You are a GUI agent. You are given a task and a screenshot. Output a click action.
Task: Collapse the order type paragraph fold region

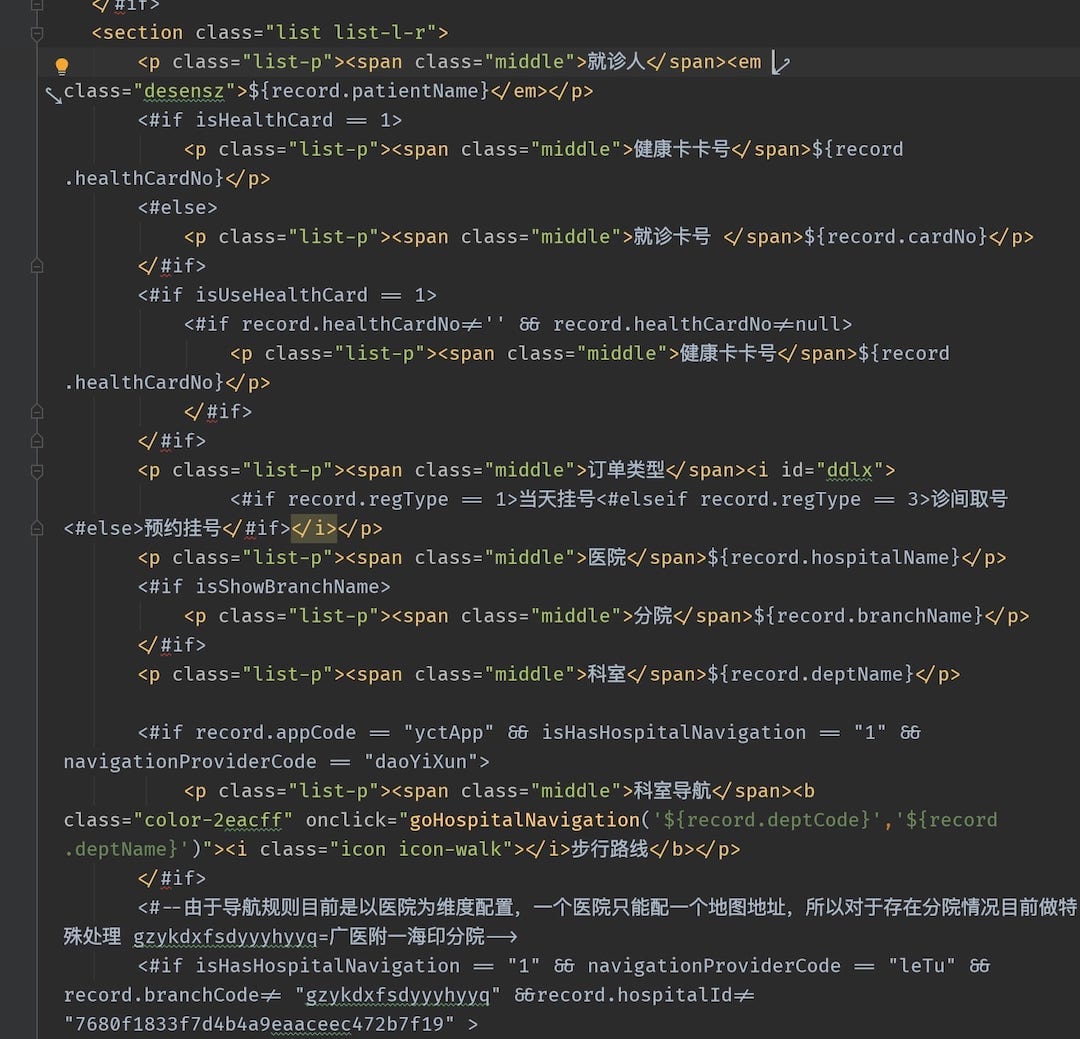coord(37,469)
